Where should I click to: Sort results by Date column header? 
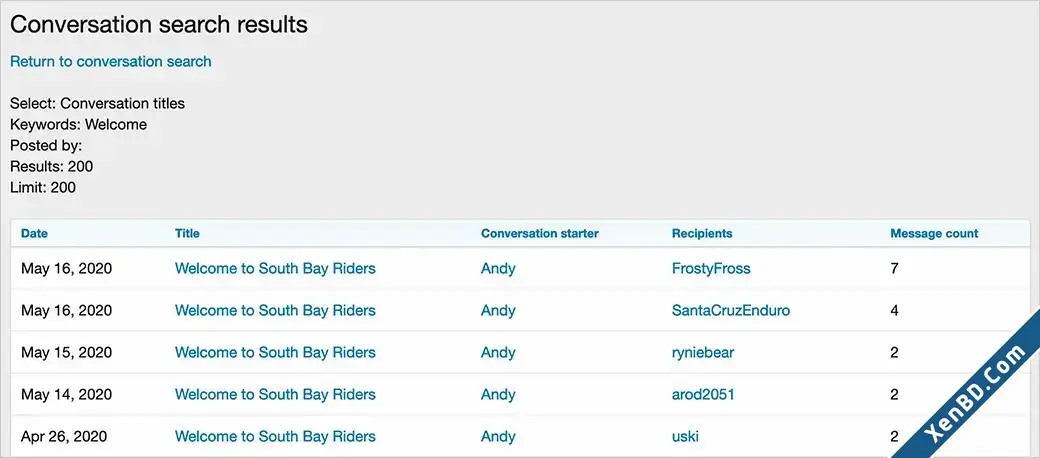tap(34, 233)
